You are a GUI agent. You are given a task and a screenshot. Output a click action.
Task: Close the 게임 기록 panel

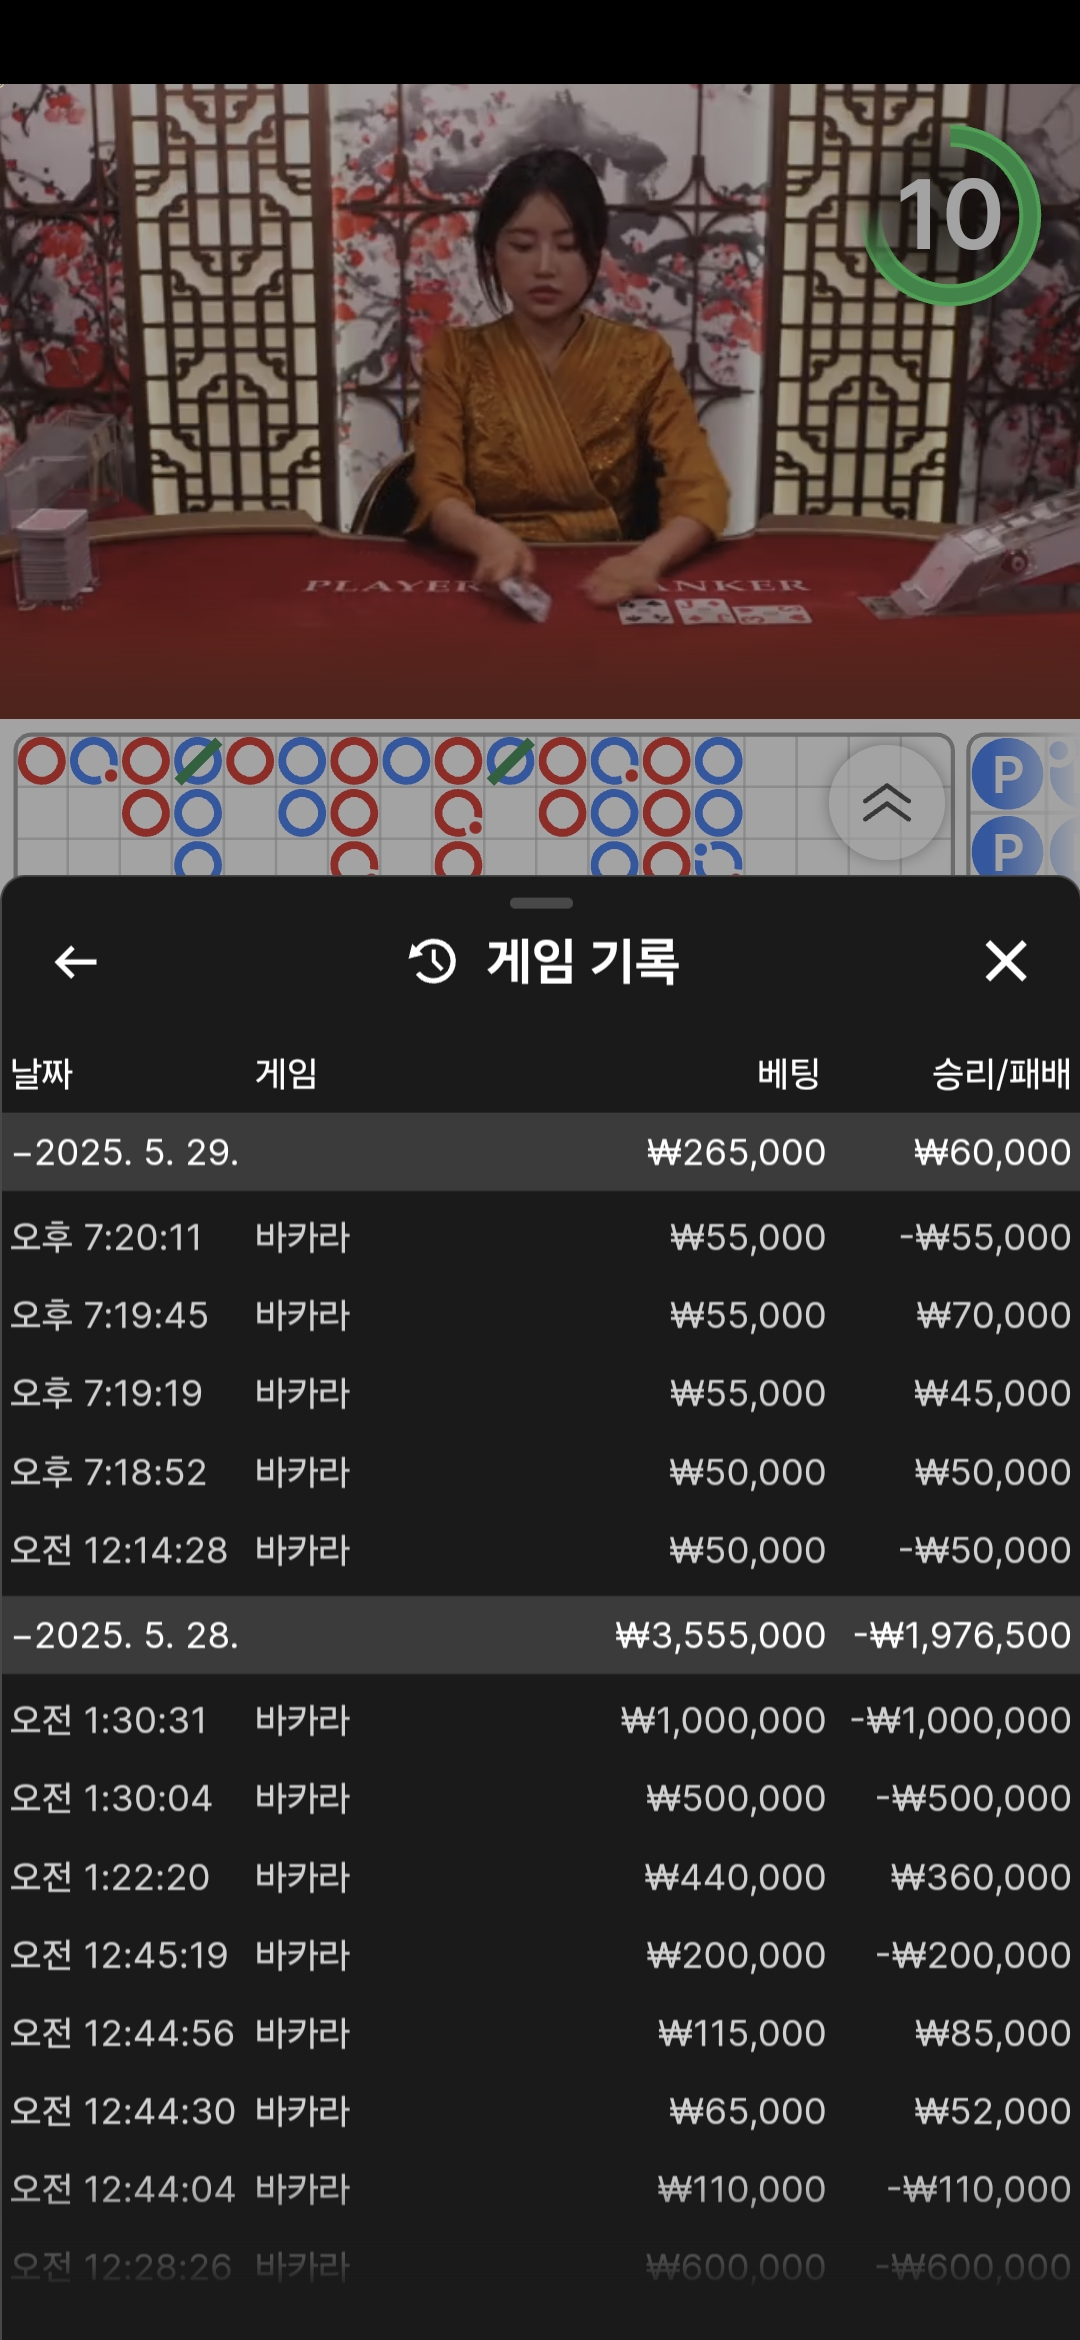point(1006,961)
